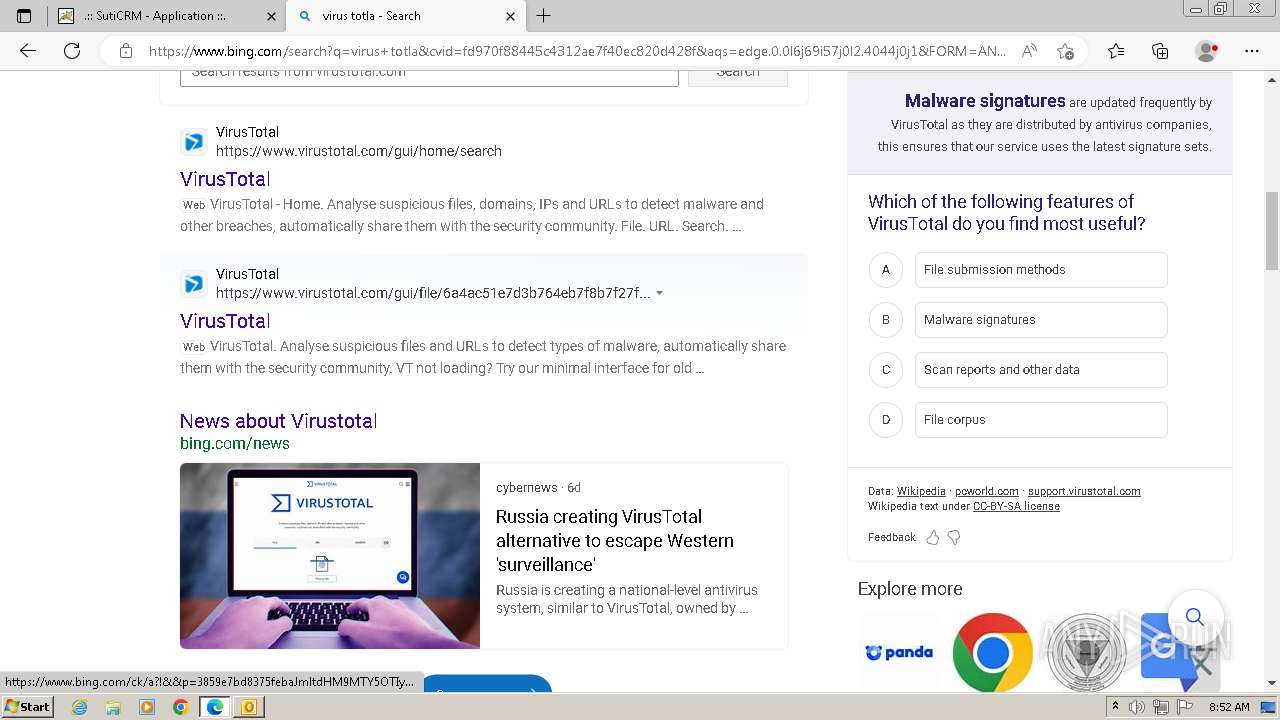Launch Internet Explorer from taskbar
Viewport: 1280px width, 720px height.
click(80, 707)
